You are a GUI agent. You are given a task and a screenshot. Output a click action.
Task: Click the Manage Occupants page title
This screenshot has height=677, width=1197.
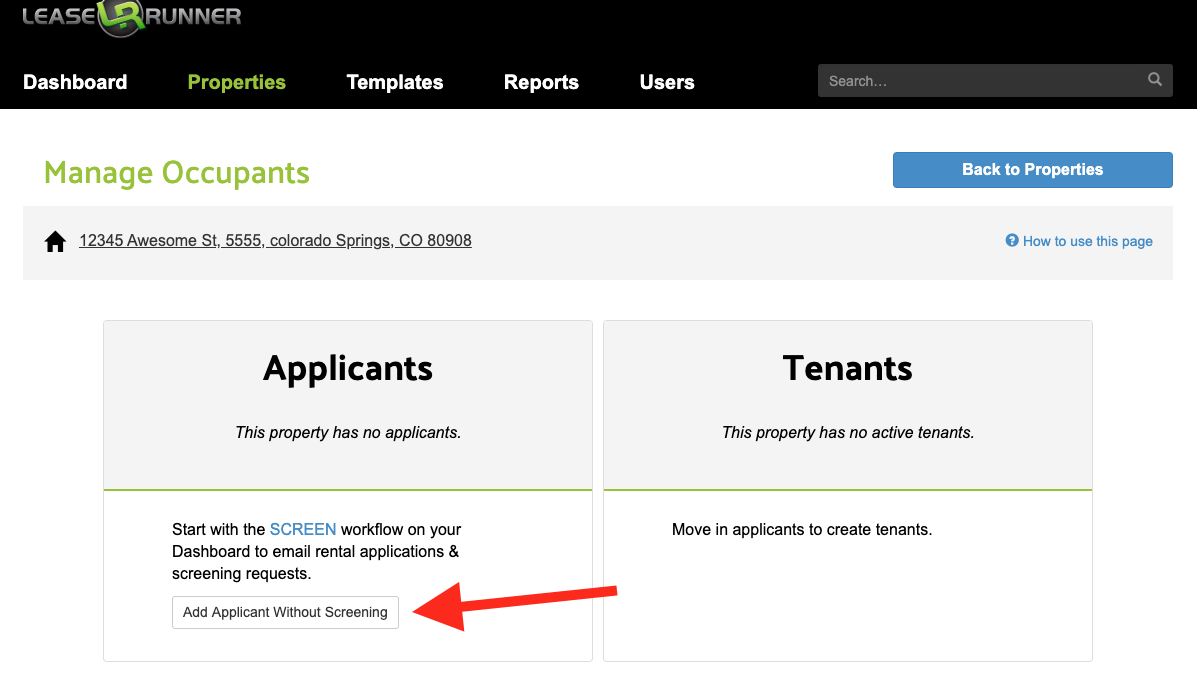pos(177,172)
